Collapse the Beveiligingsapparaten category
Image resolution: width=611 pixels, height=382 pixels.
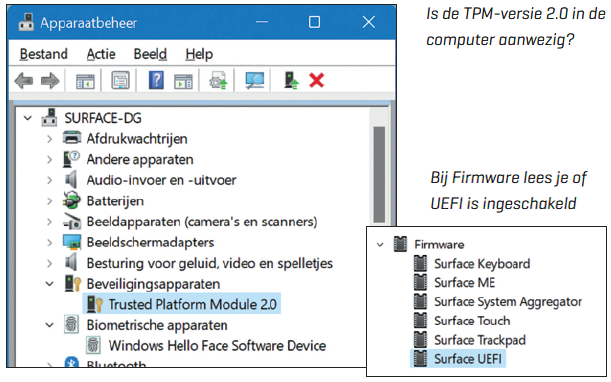click(x=49, y=284)
